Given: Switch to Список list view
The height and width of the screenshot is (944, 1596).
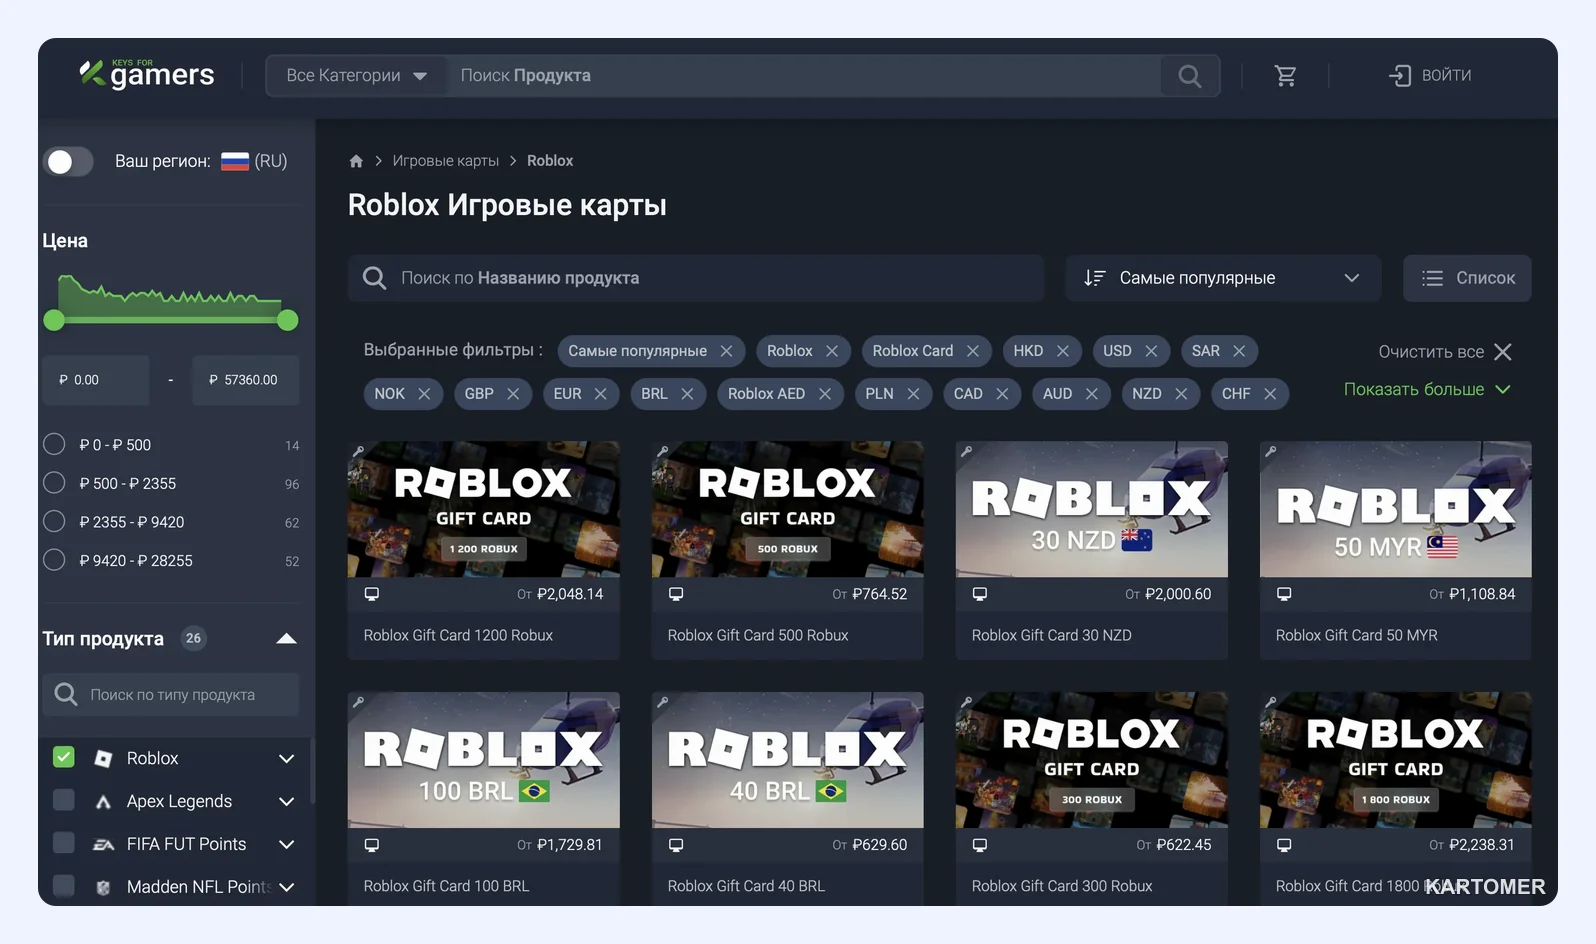Looking at the screenshot, I should [1467, 278].
